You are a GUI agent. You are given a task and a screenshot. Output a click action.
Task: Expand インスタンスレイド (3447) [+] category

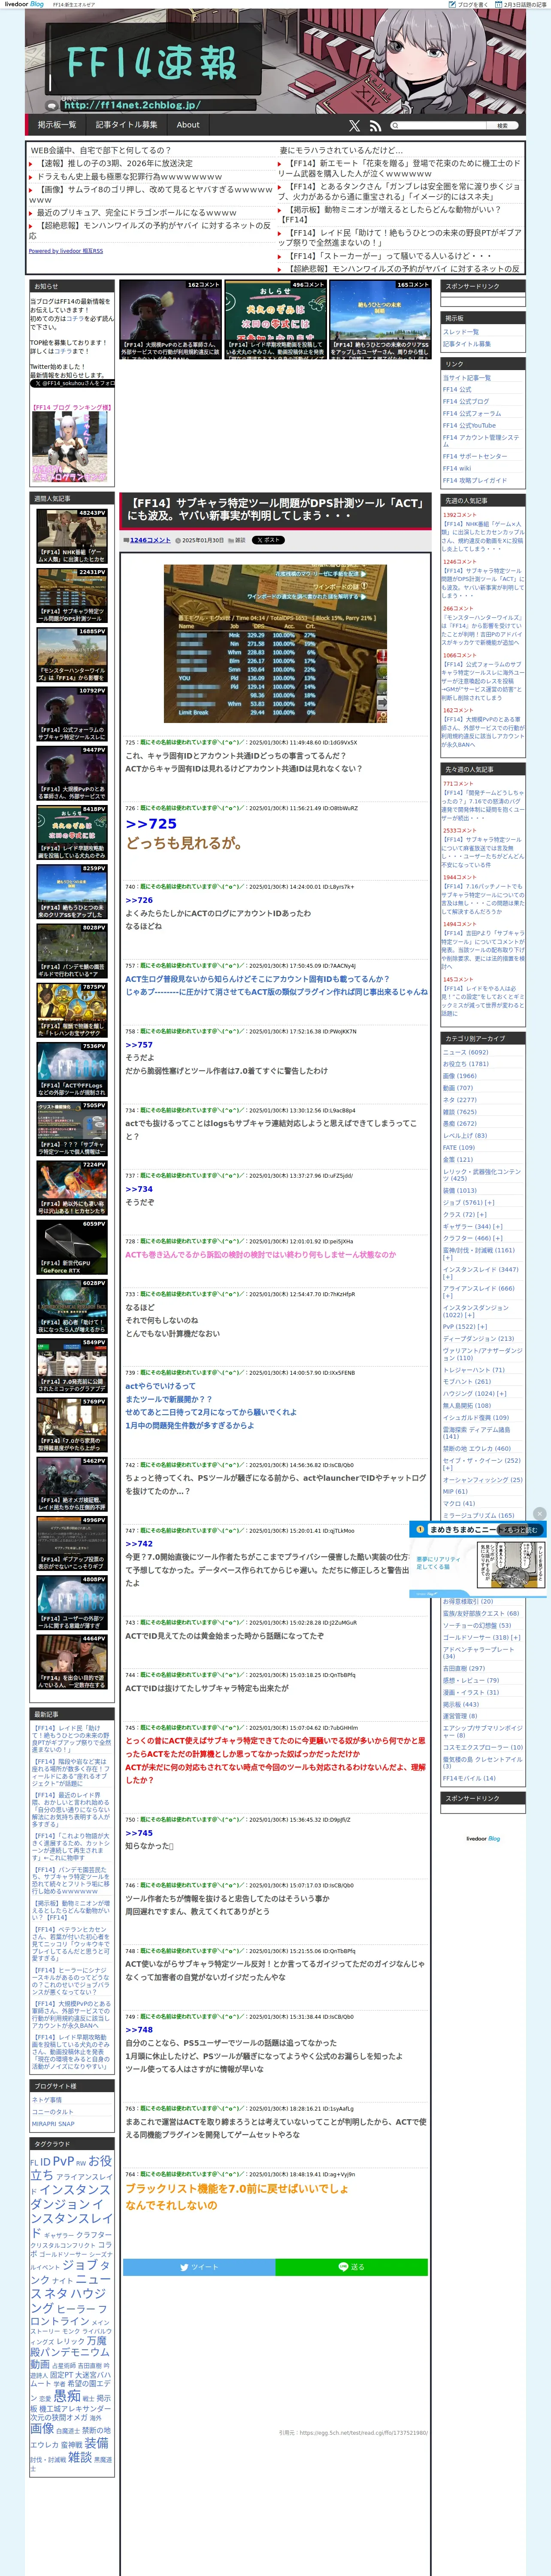[481, 1273]
